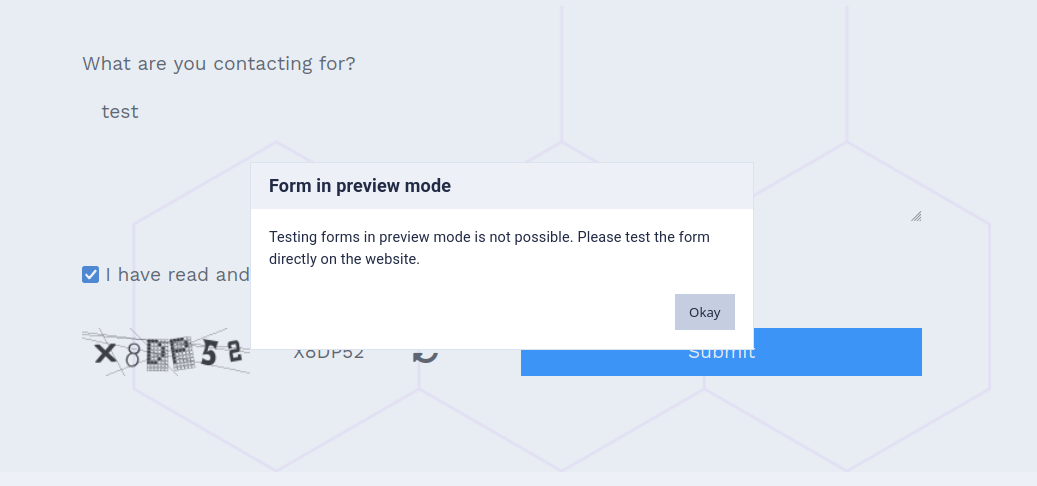Viewport: 1037px width, 486px height.
Task: Click the distorted captcha image
Action: [166, 352]
